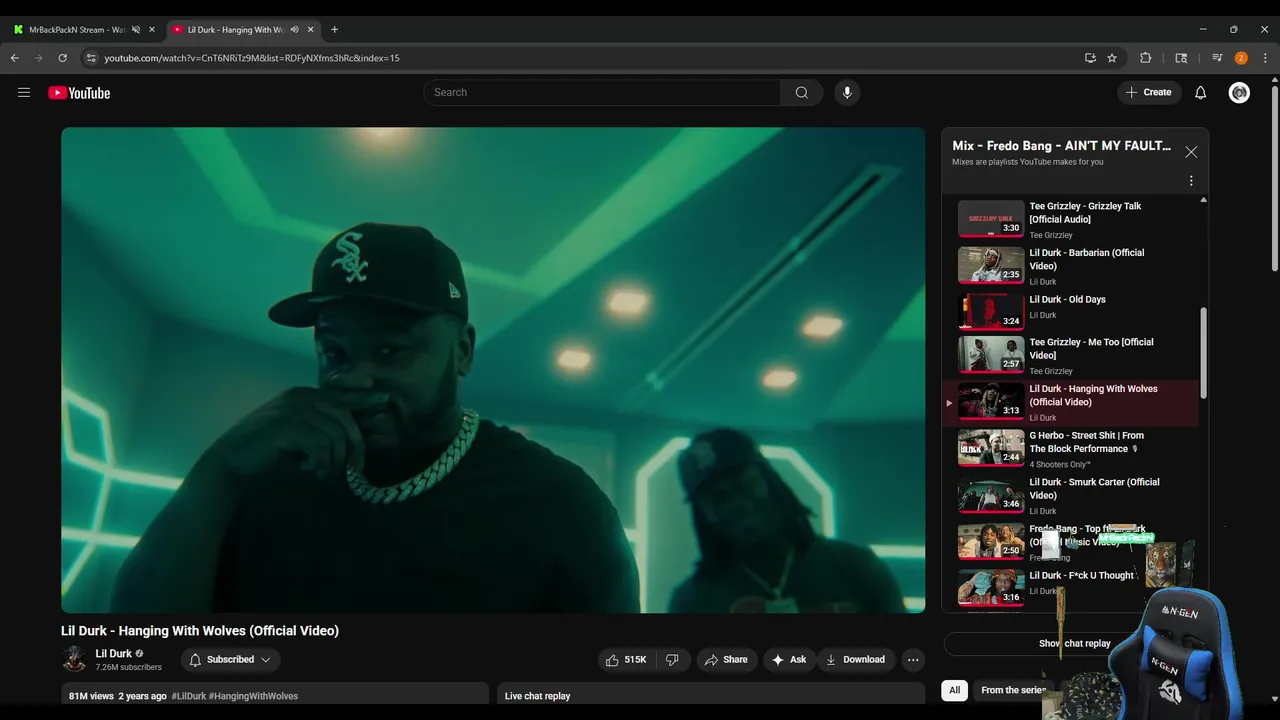The image size is (1280, 720).
Task: Like the video with 515K thumbs-up
Action: pos(626,659)
